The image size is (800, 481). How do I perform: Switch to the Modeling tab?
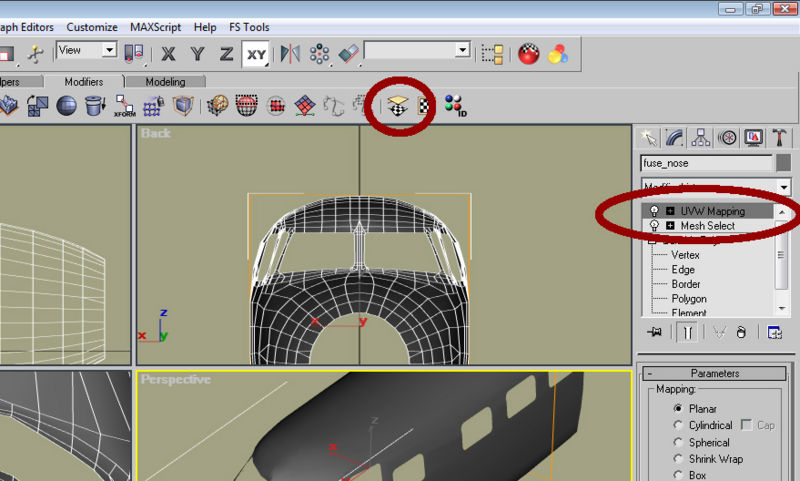(165, 82)
